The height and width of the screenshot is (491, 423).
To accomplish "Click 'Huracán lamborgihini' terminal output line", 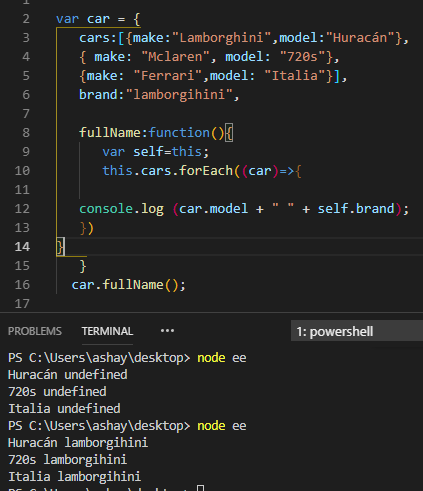I will coord(78,443).
